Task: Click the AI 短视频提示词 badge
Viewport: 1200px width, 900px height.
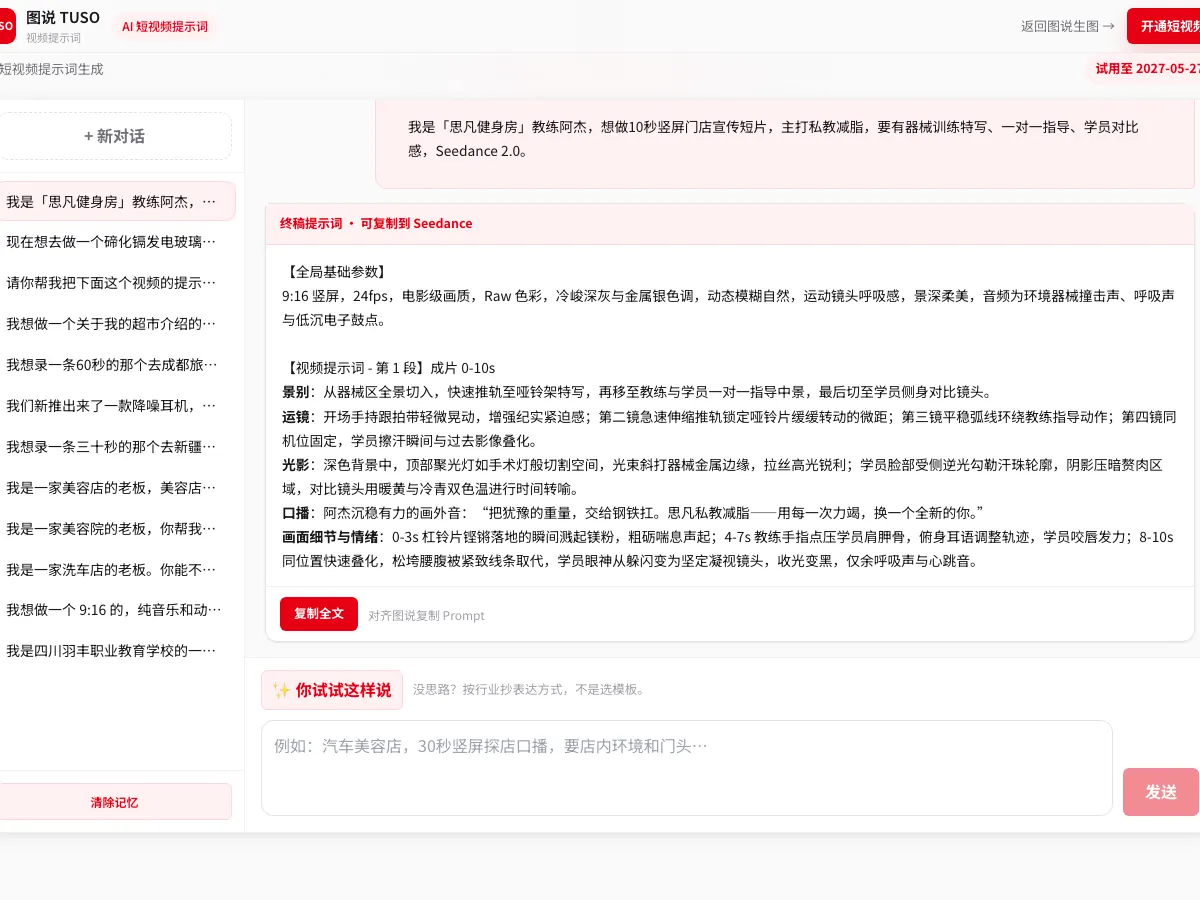Action: (x=165, y=27)
